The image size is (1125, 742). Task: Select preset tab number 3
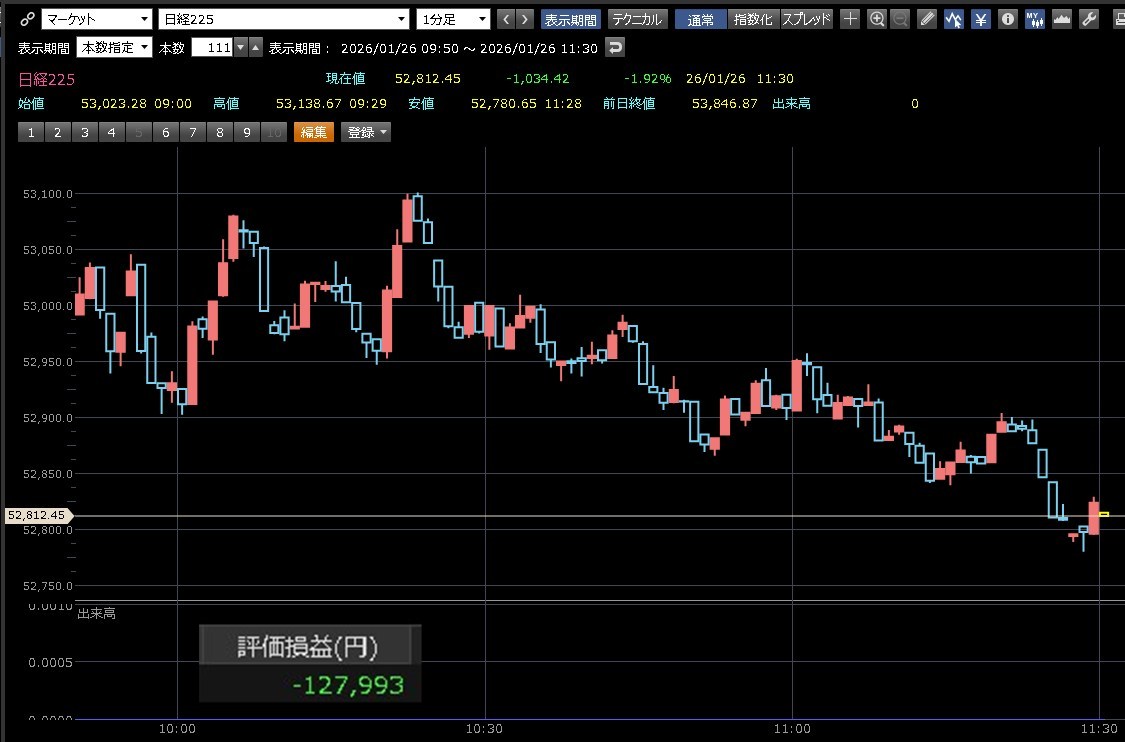click(x=85, y=132)
